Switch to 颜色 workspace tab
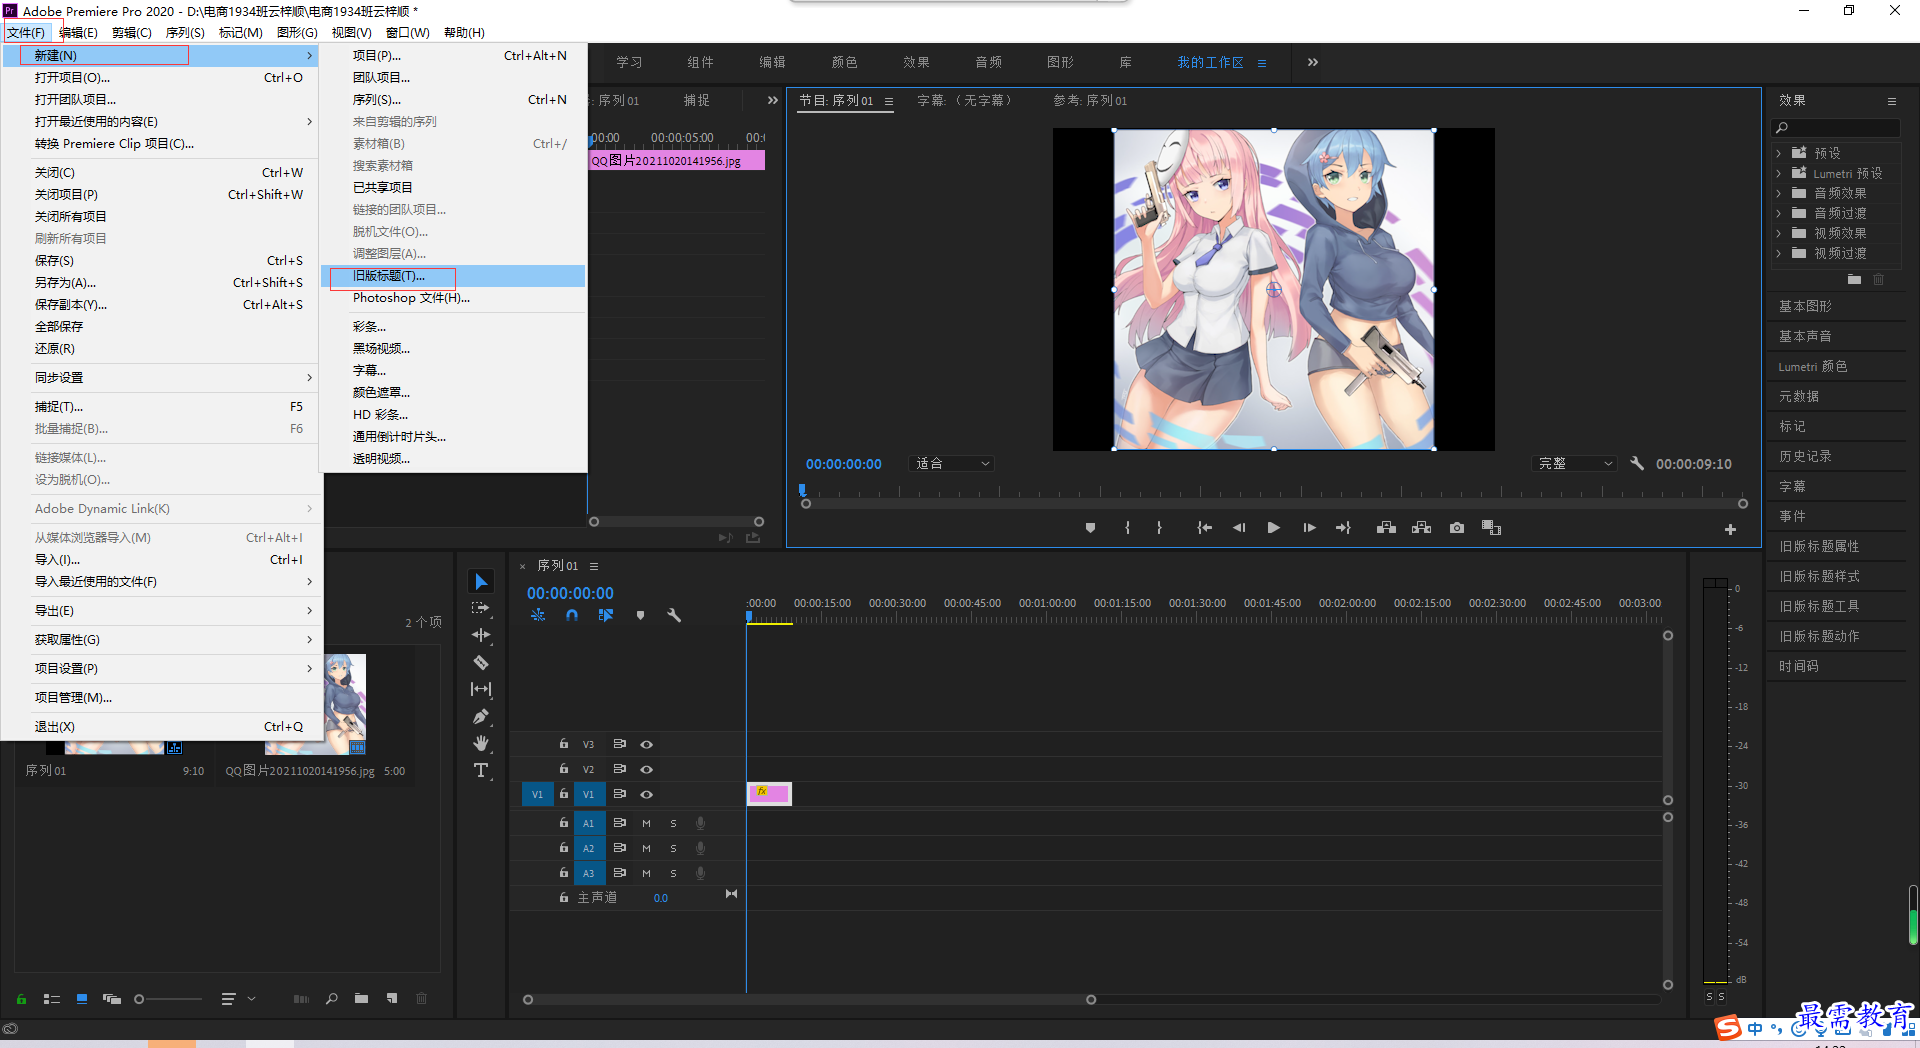 [x=844, y=62]
